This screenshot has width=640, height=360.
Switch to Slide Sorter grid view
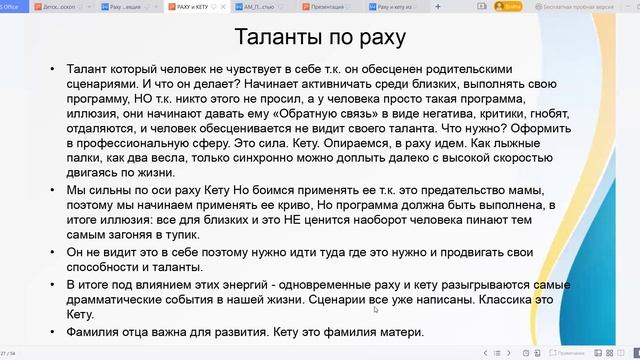609,353
